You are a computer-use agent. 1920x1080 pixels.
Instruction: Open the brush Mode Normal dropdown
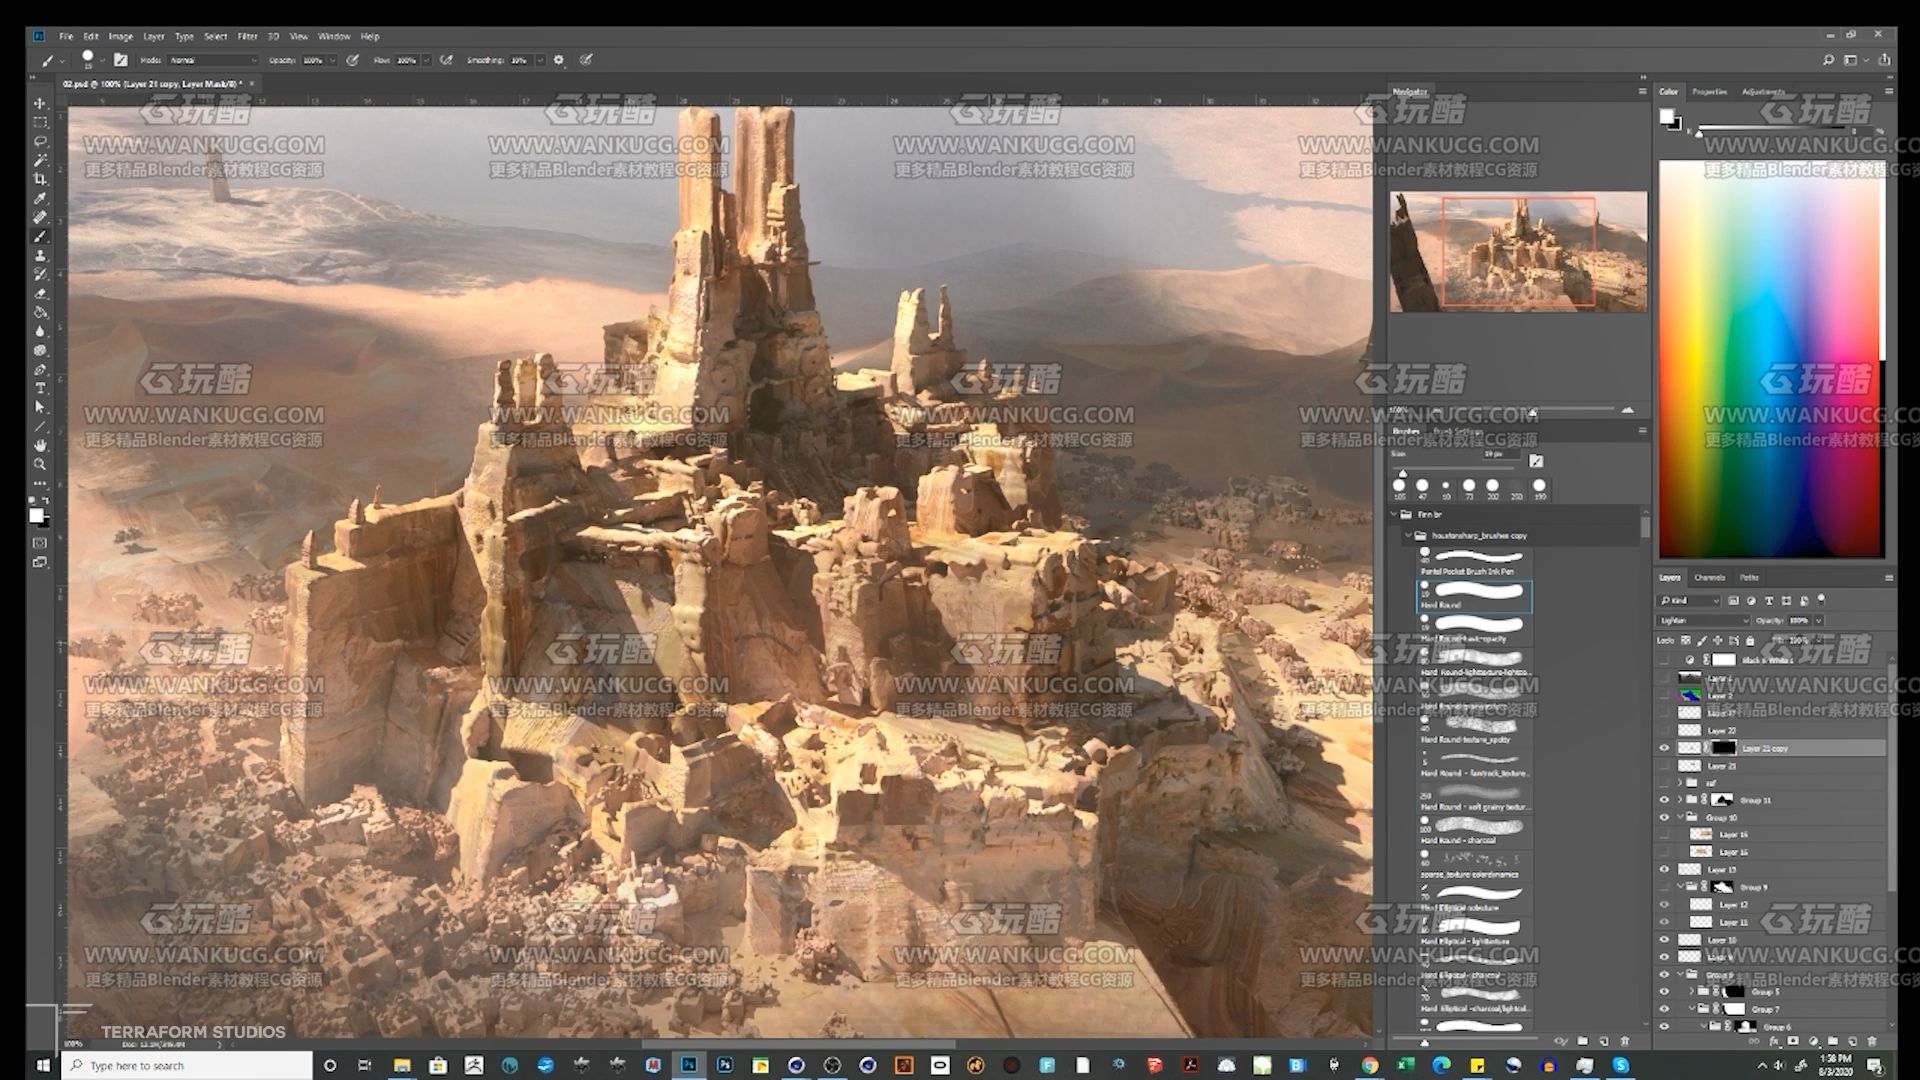pyautogui.click(x=213, y=60)
